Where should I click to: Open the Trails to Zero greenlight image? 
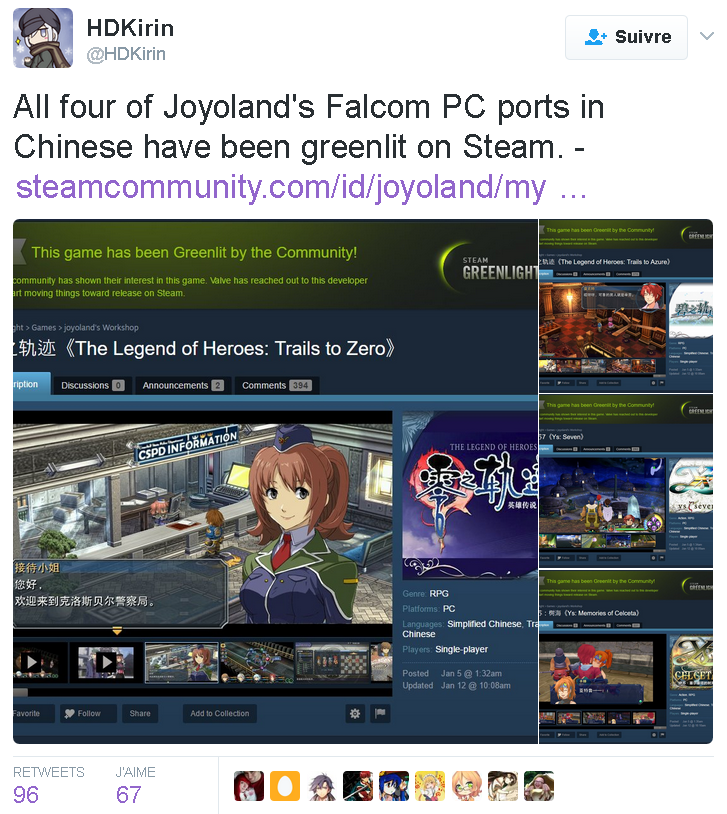pos(276,481)
